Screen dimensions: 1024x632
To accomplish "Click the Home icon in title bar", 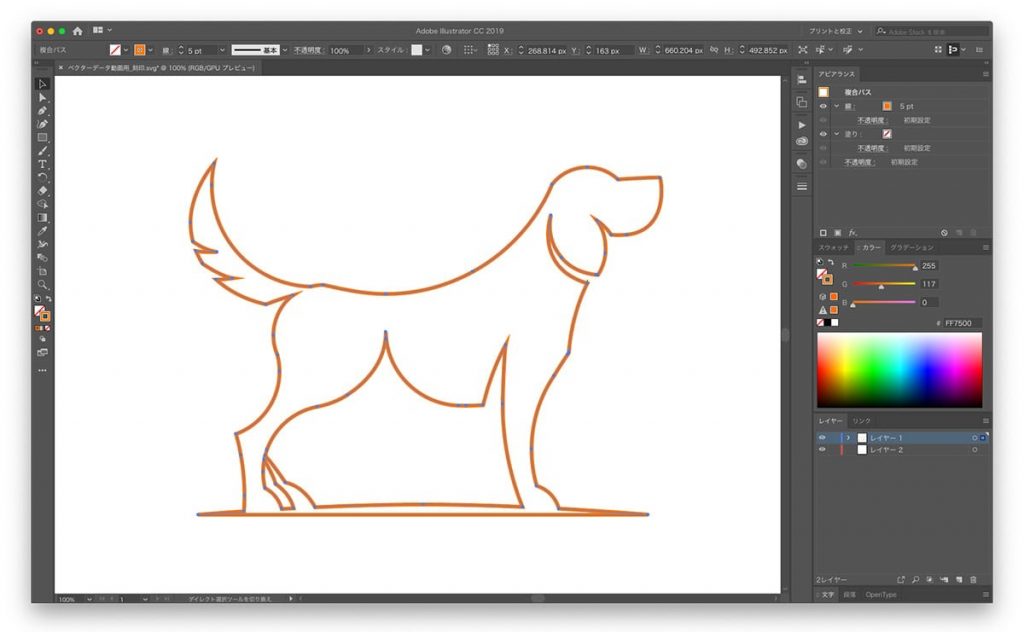I will pyautogui.click(x=77, y=31).
